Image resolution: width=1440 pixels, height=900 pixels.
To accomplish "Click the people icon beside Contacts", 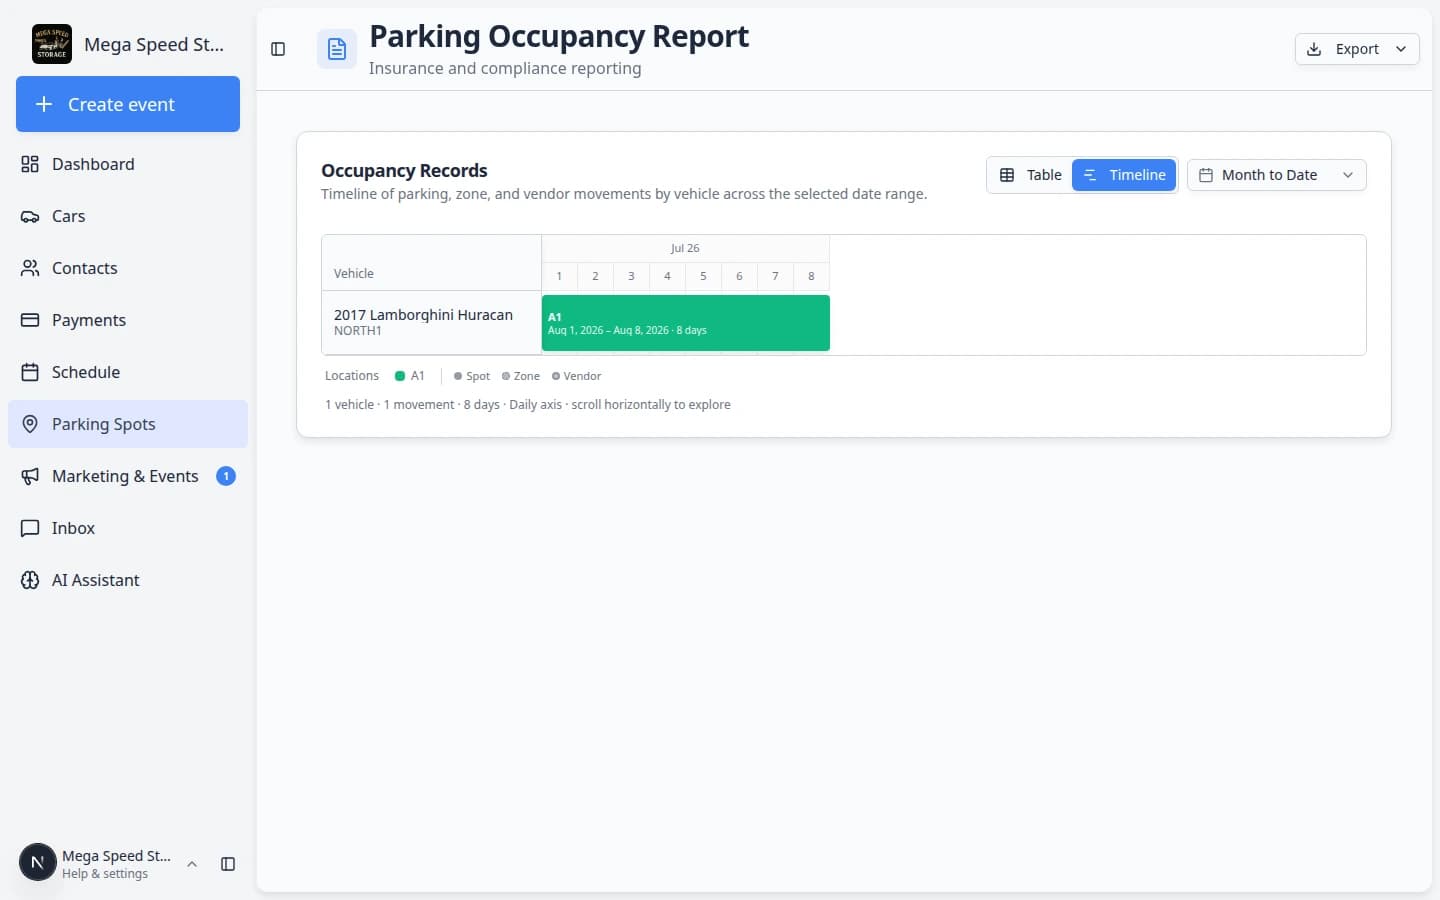I will pyautogui.click(x=30, y=268).
